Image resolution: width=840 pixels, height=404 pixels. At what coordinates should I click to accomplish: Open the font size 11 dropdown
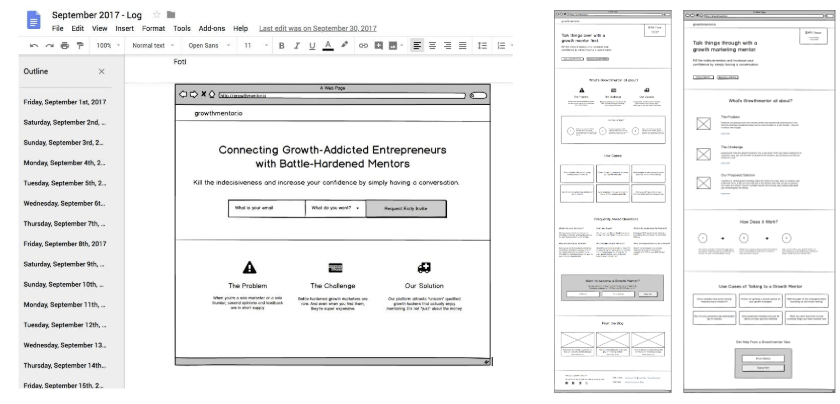(x=255, y=46)
